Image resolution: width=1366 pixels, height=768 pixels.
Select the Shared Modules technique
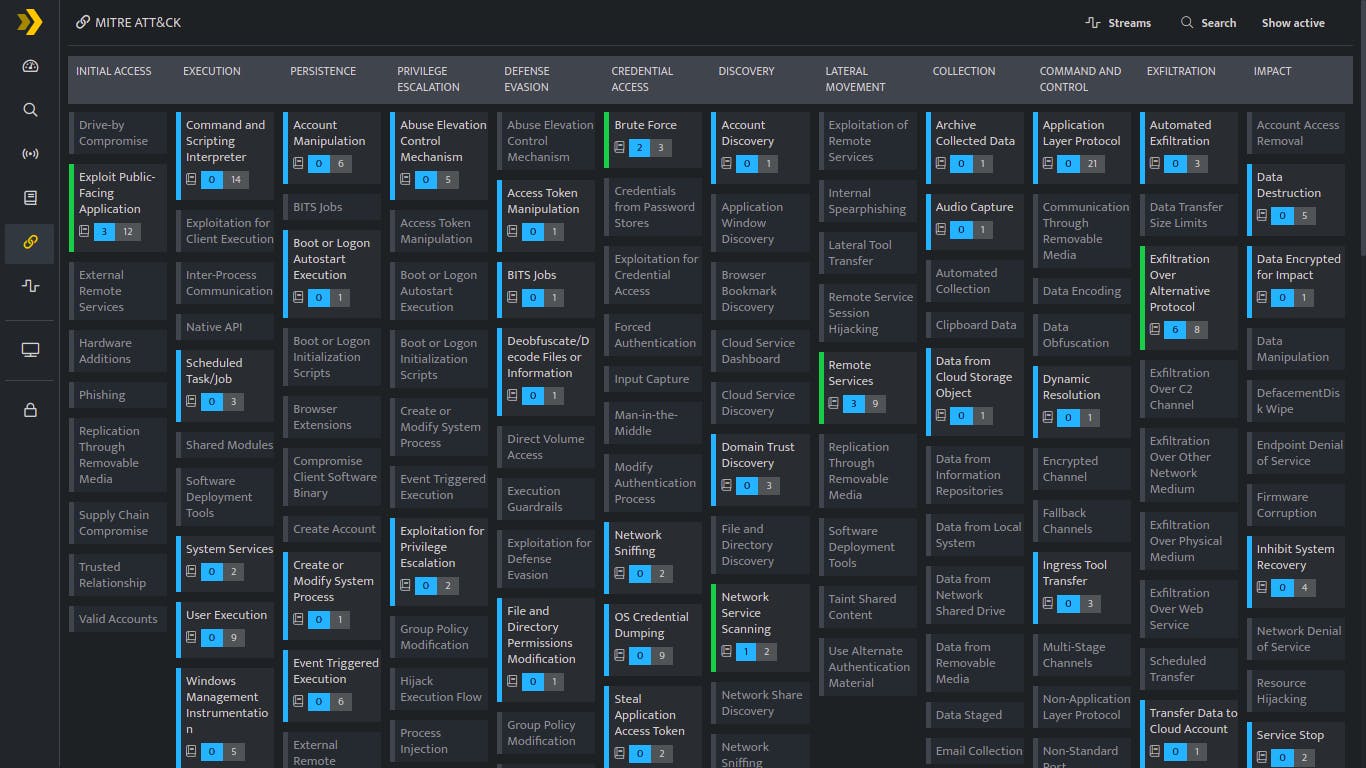click(225, 445)
